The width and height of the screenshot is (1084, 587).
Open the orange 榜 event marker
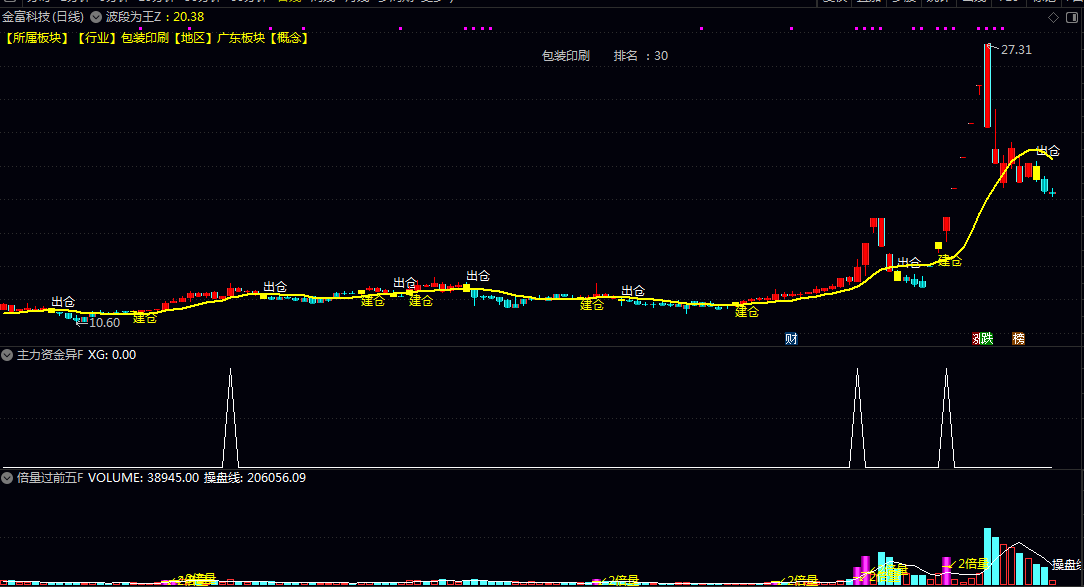[x=1018, y=338]
